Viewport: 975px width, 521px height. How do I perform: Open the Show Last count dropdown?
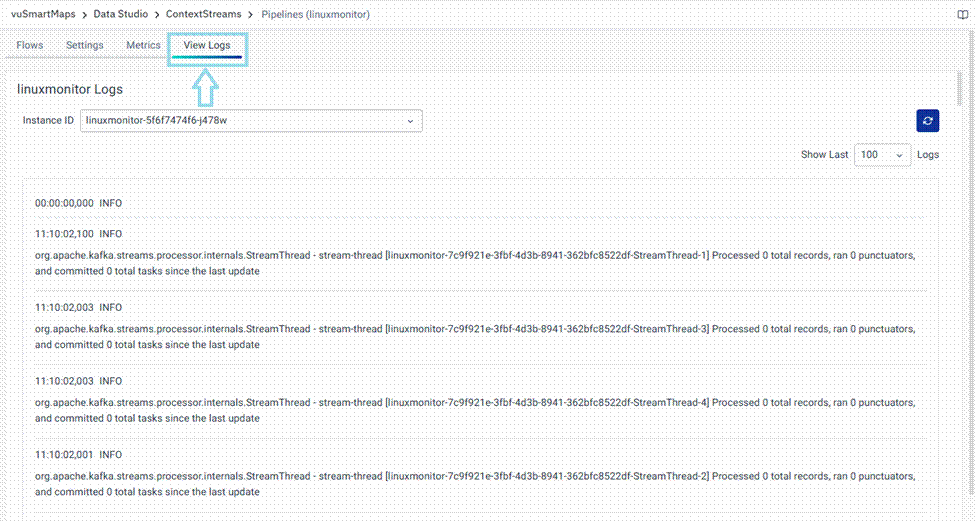pos(882,155)
